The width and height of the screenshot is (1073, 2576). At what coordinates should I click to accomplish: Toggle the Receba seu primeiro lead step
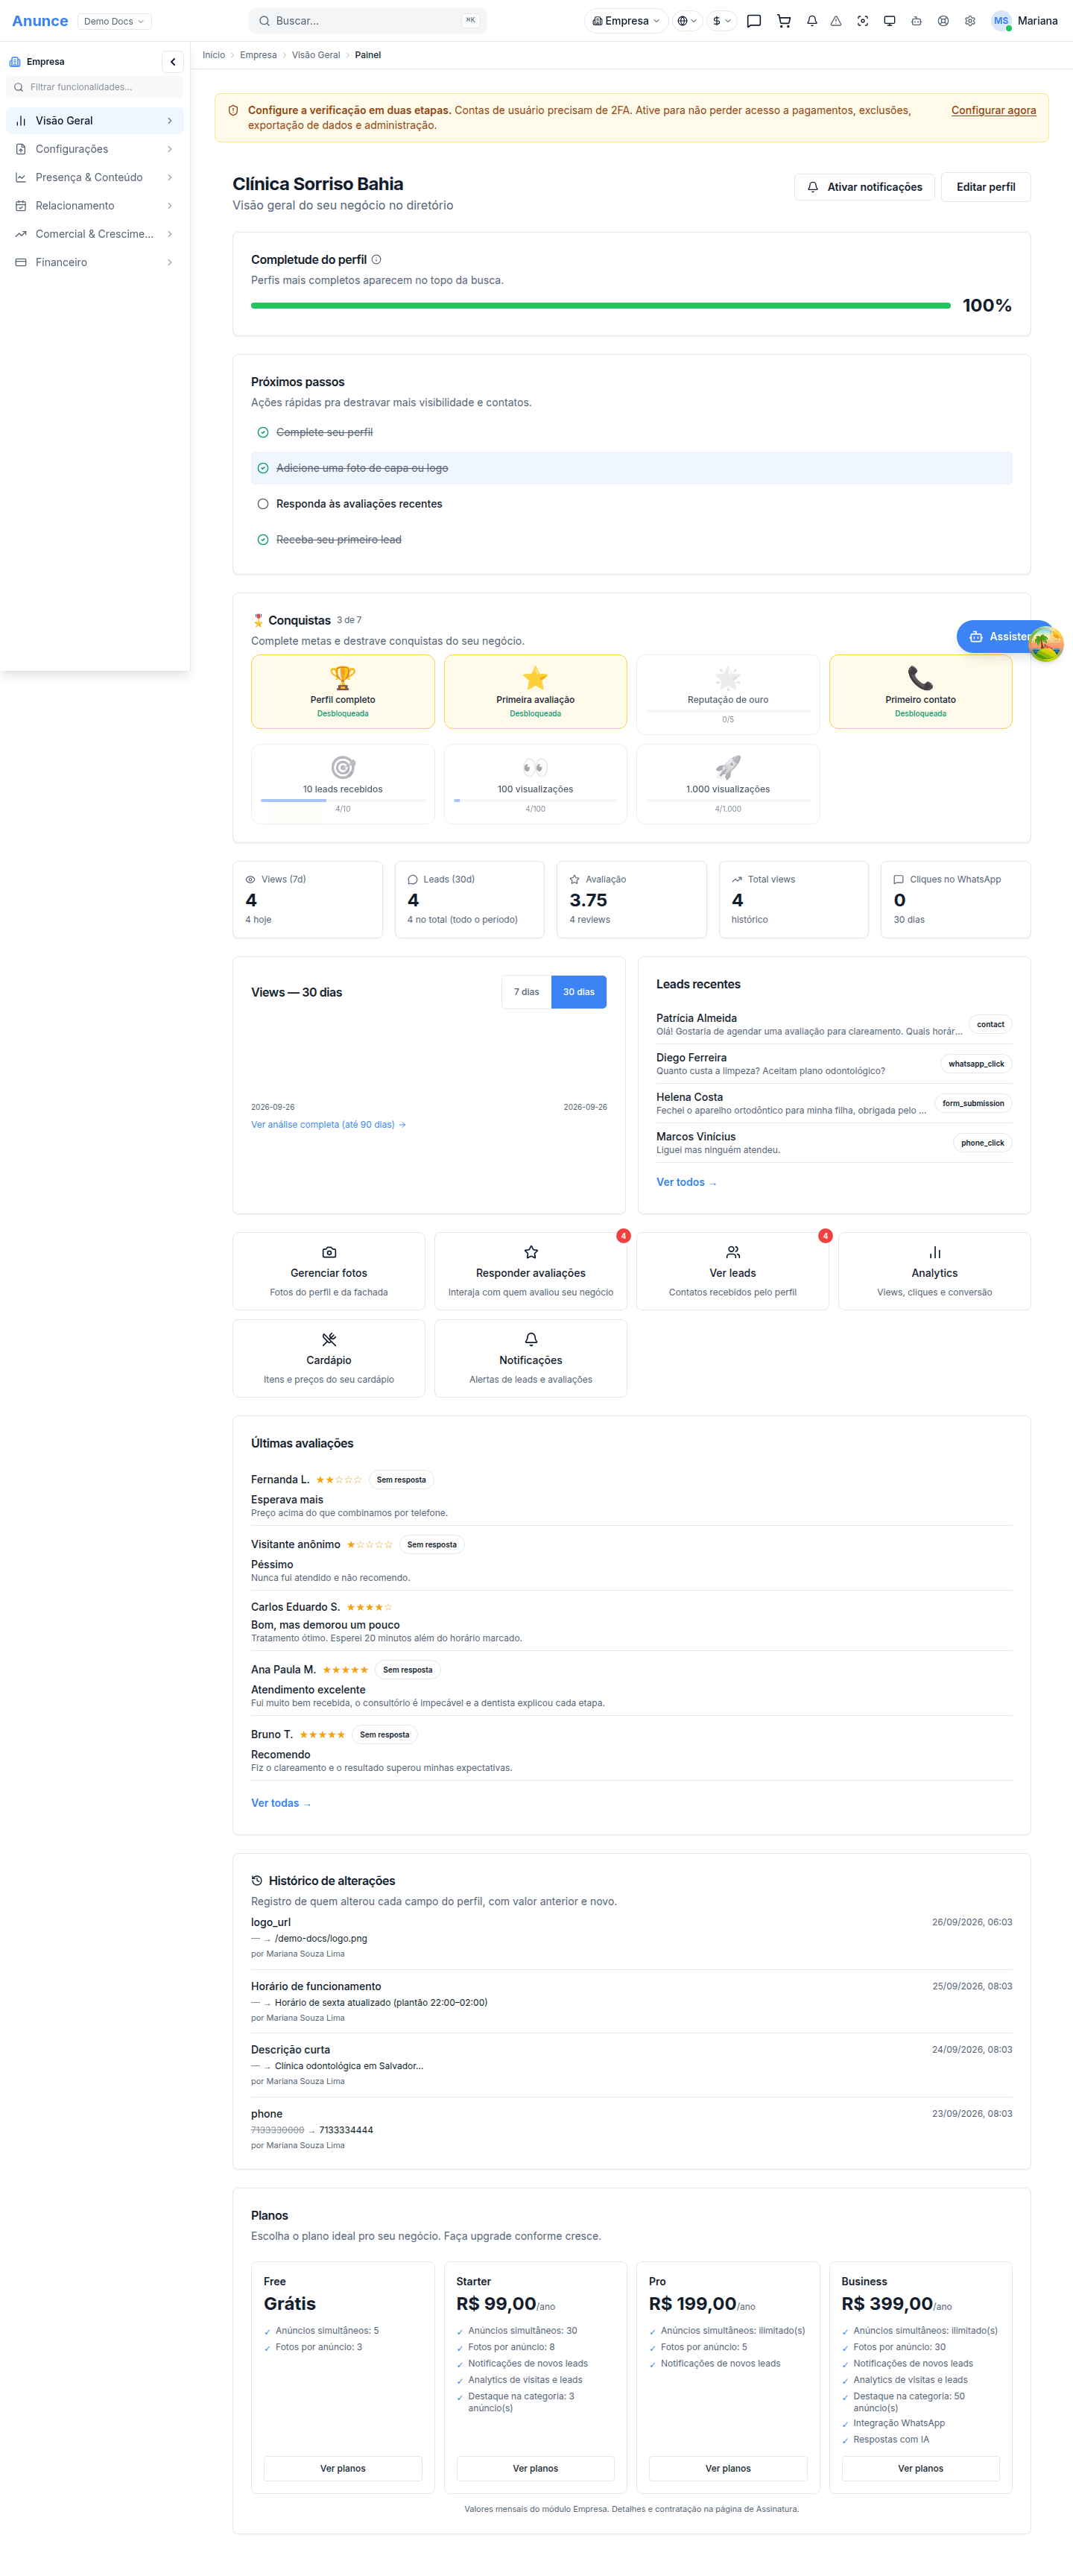click(263, 540)
